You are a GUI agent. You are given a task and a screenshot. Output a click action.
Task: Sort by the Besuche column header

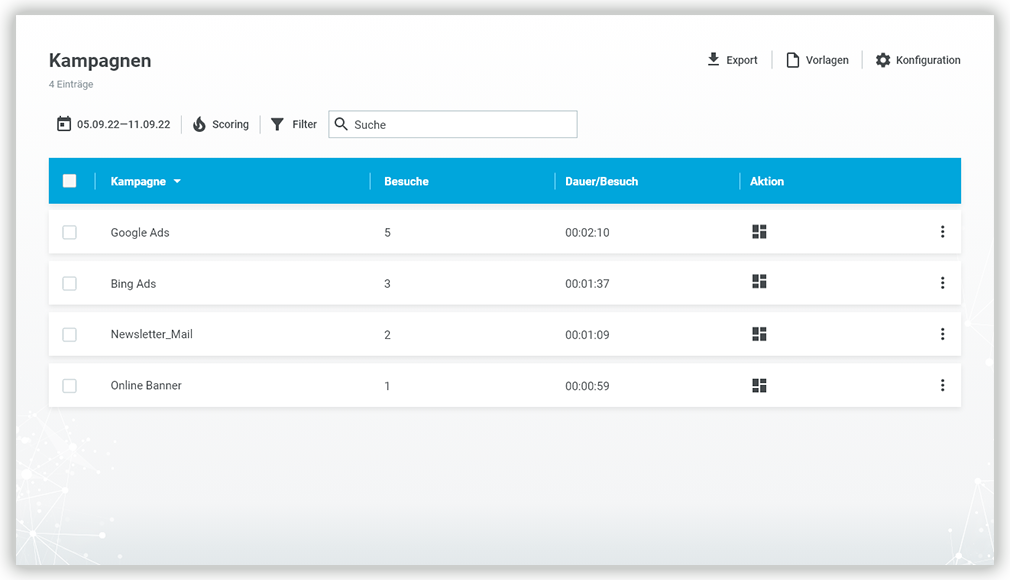pyautogui.click(x=406, y=181)
